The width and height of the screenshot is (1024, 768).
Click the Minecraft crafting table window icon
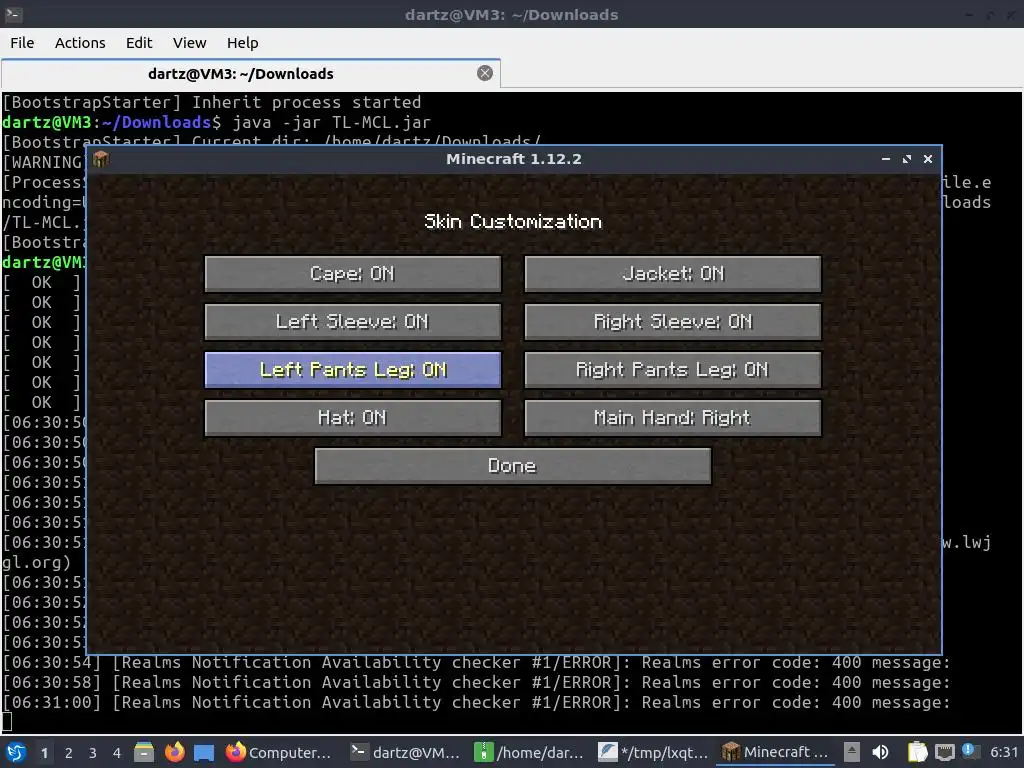pos(101,159)
